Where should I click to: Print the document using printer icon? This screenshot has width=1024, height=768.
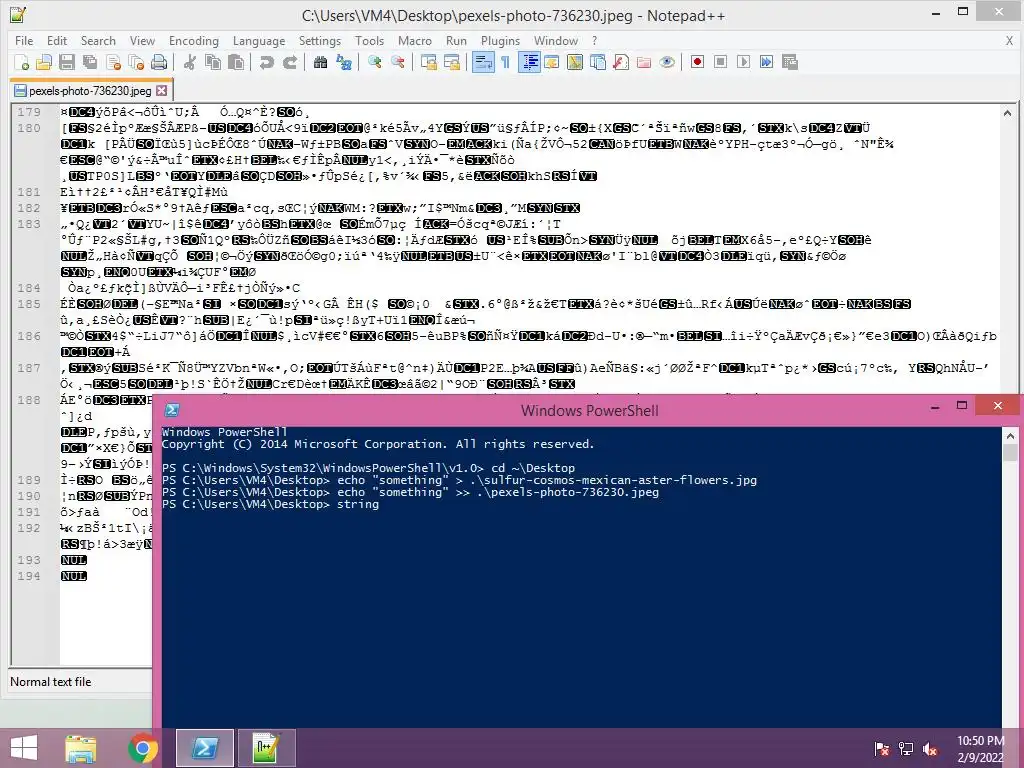coord(159,62)
